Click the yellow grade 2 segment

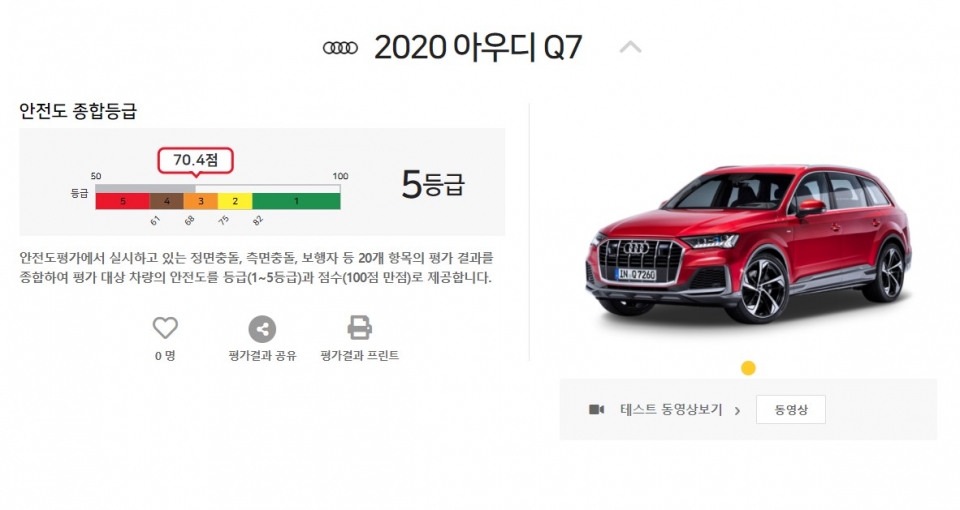(x=235, y=201)
